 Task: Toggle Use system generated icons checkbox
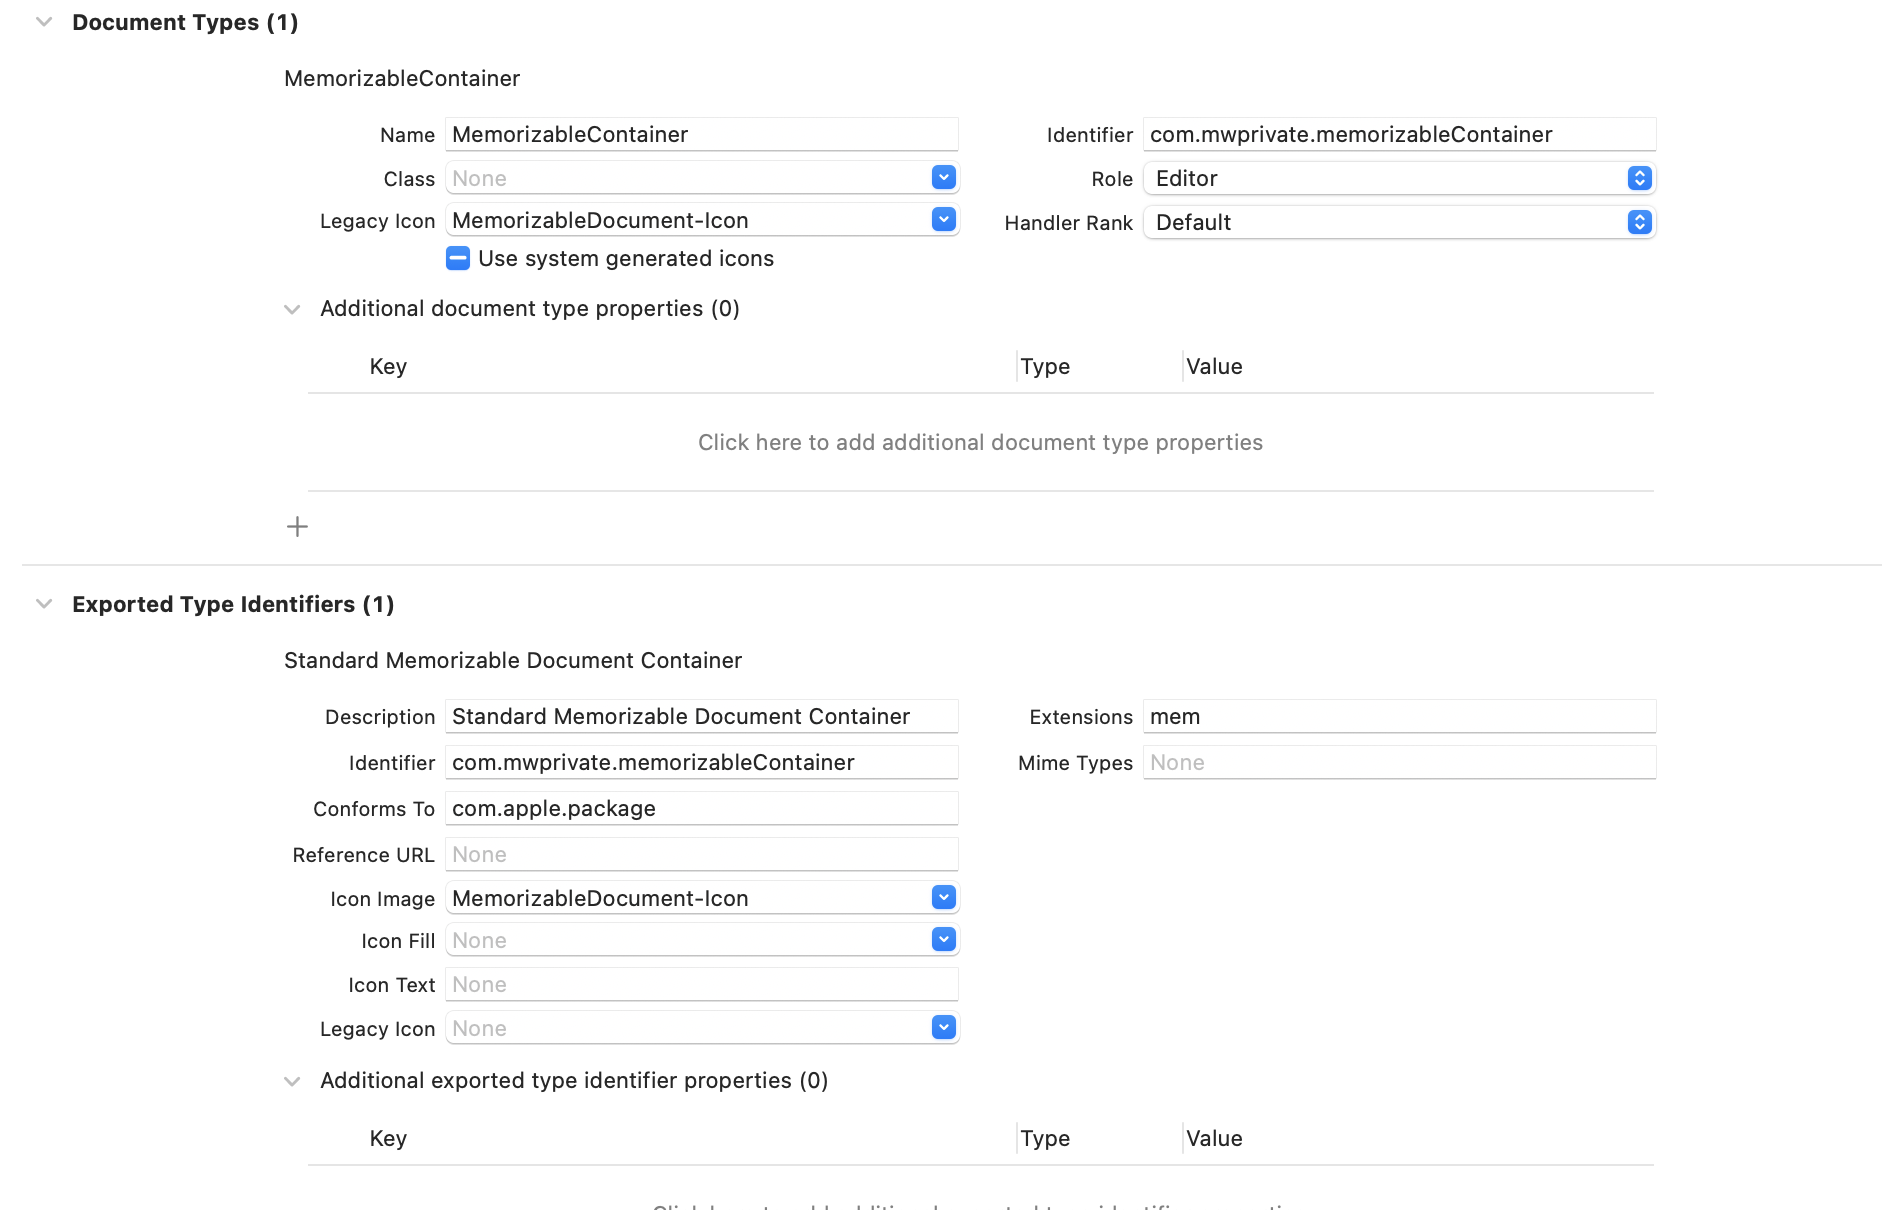(458, 259)
